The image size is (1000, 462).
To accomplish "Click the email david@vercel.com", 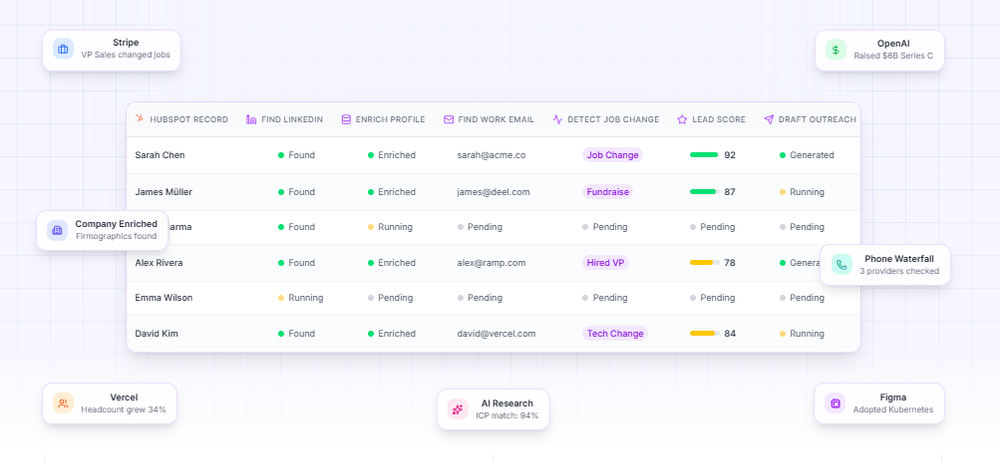I will (496, 334).
